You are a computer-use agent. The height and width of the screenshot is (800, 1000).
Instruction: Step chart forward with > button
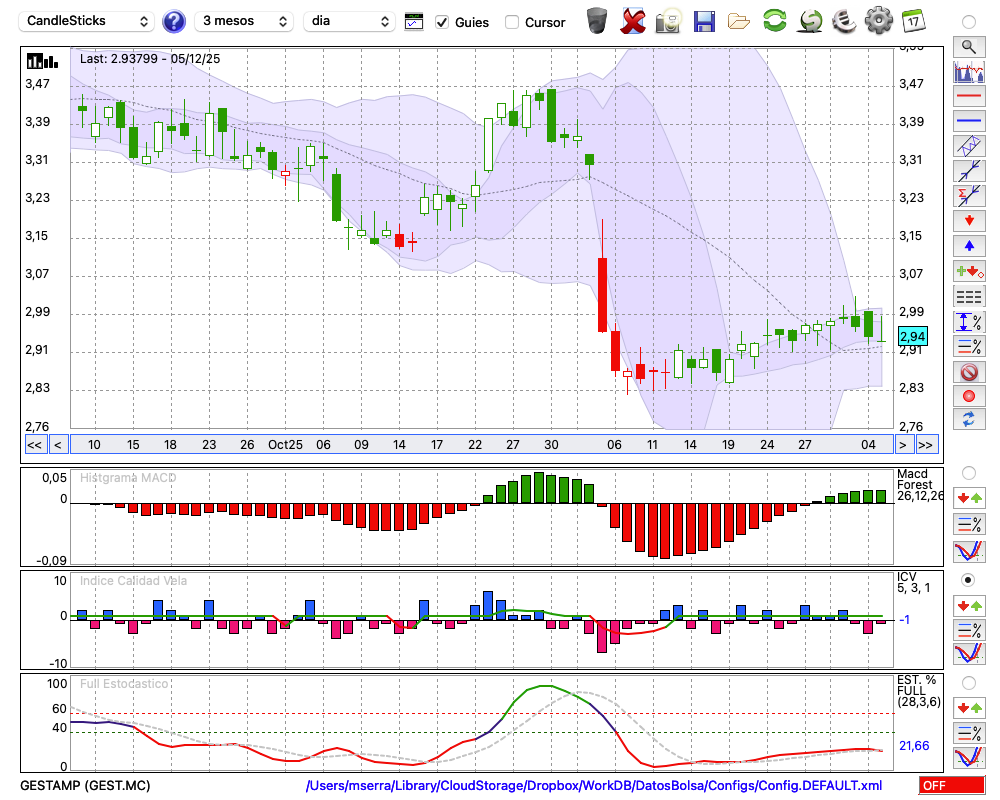pos(902,445)
